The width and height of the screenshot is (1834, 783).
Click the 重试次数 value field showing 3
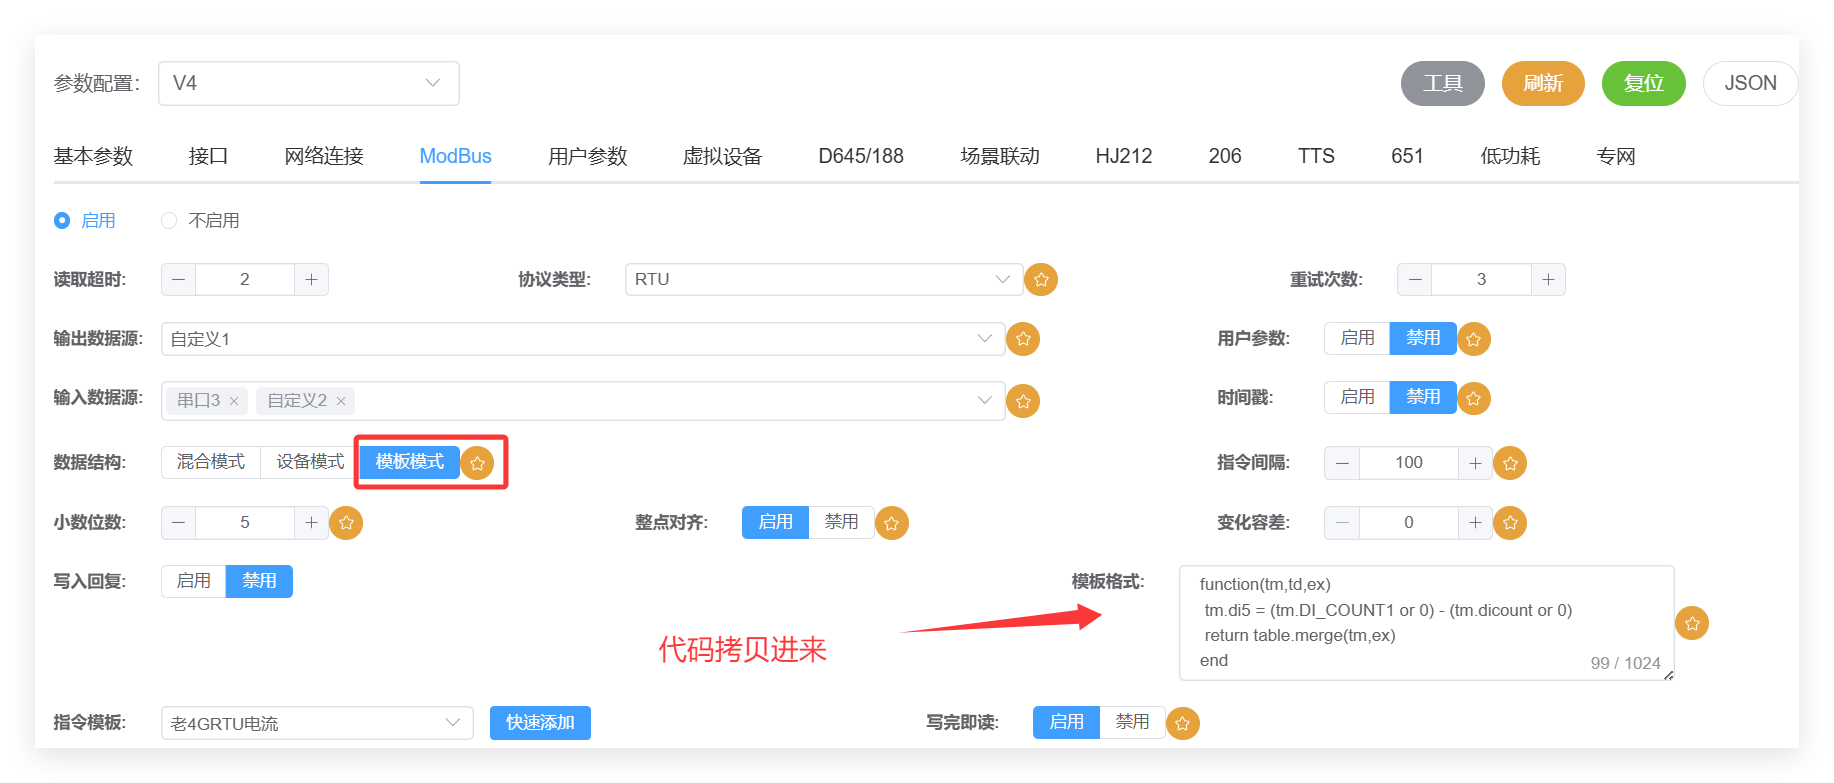[1481, 279]
